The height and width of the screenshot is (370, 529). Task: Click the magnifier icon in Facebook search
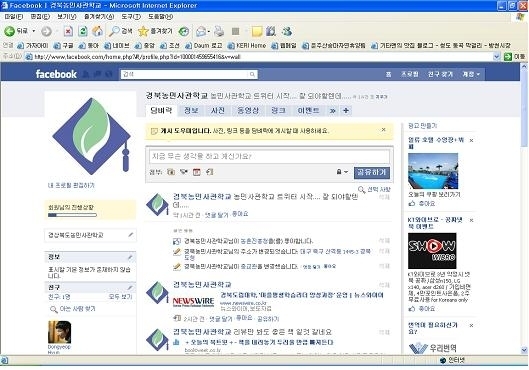pos(252,74)
